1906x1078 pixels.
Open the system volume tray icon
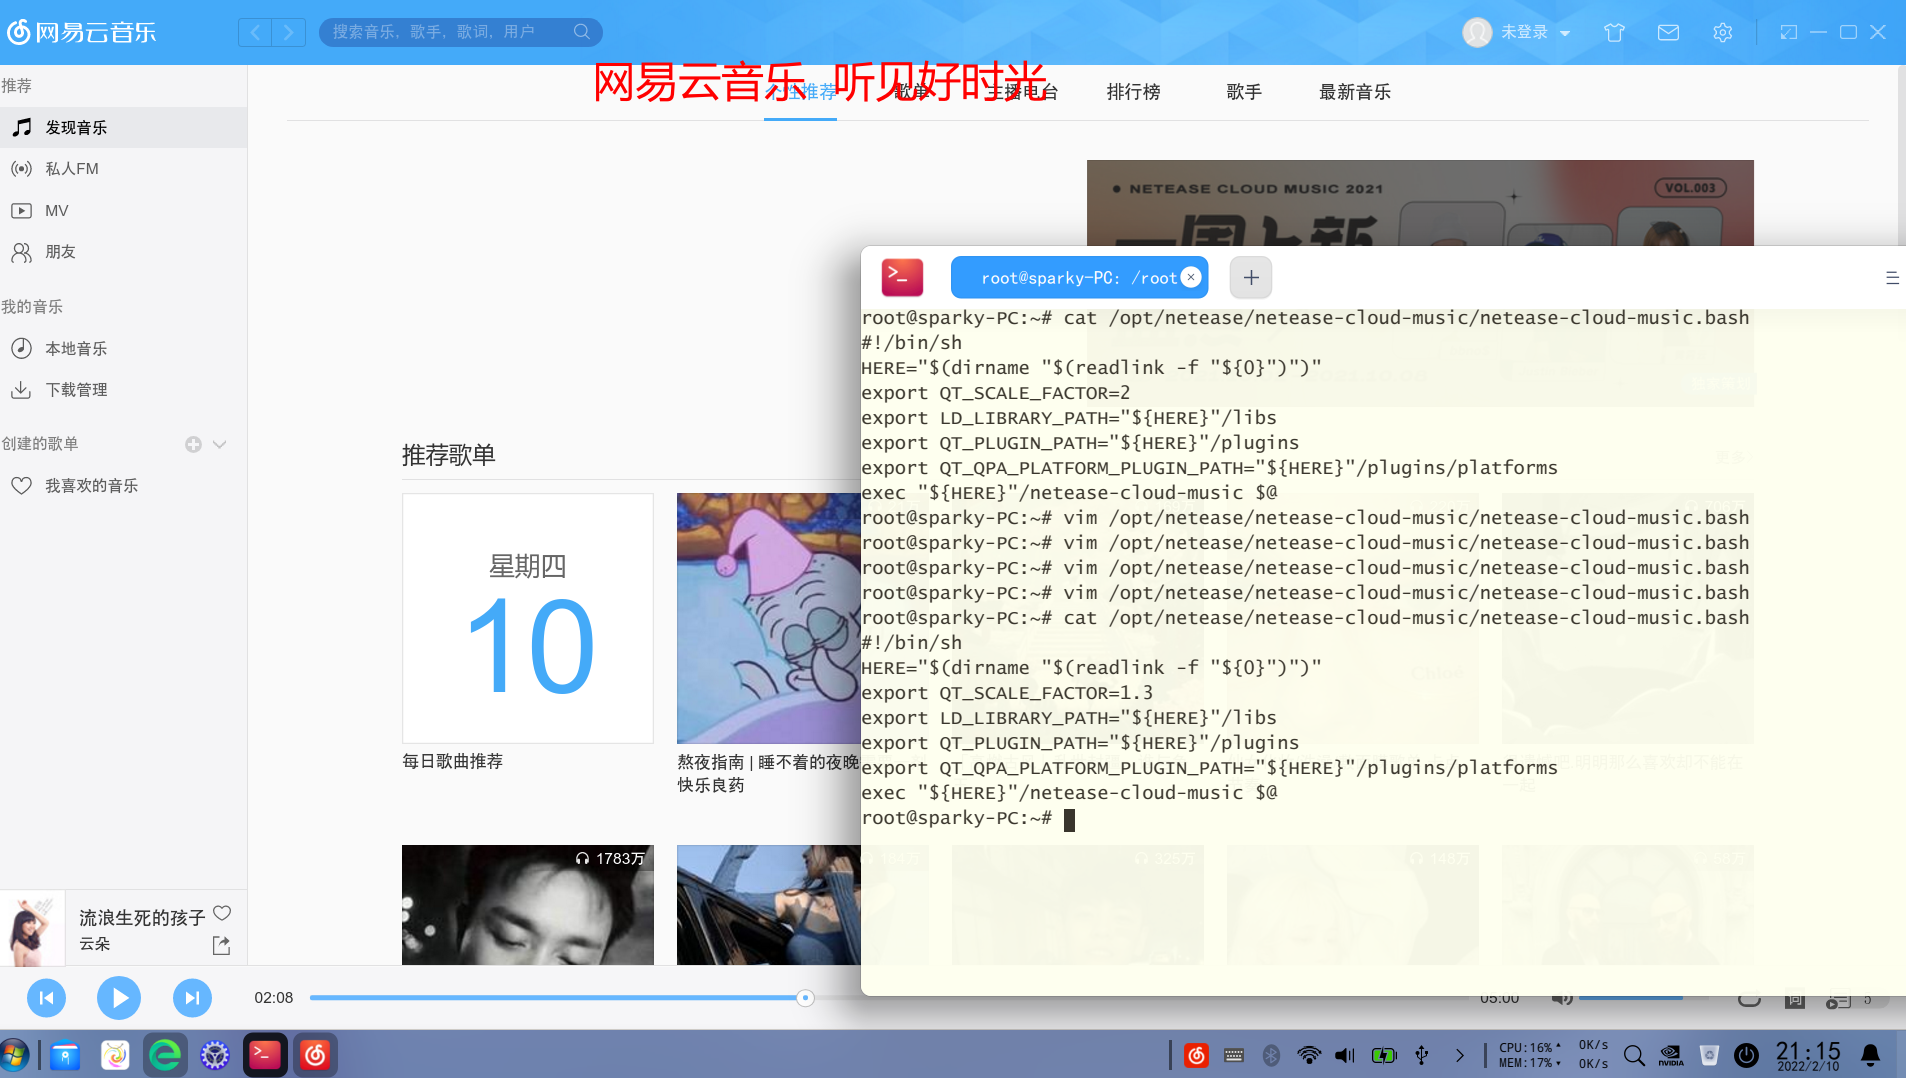(x=1345, y=1055)
